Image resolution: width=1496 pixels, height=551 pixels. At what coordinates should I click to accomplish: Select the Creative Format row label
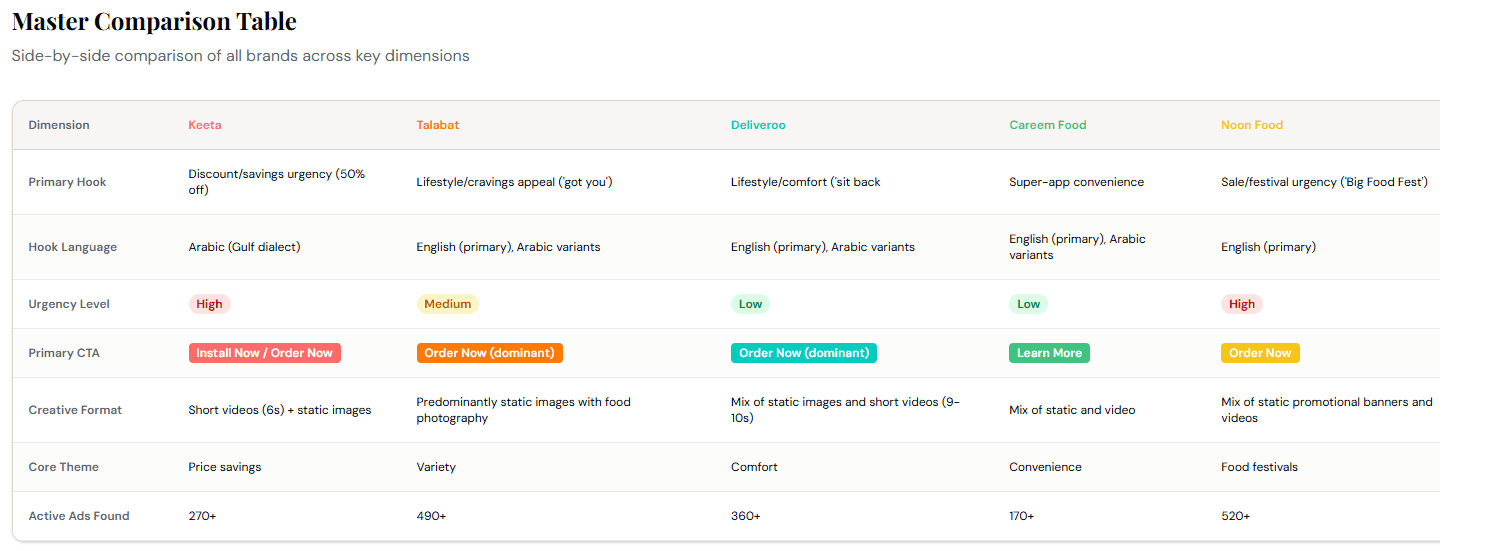[x=75, y=410]
